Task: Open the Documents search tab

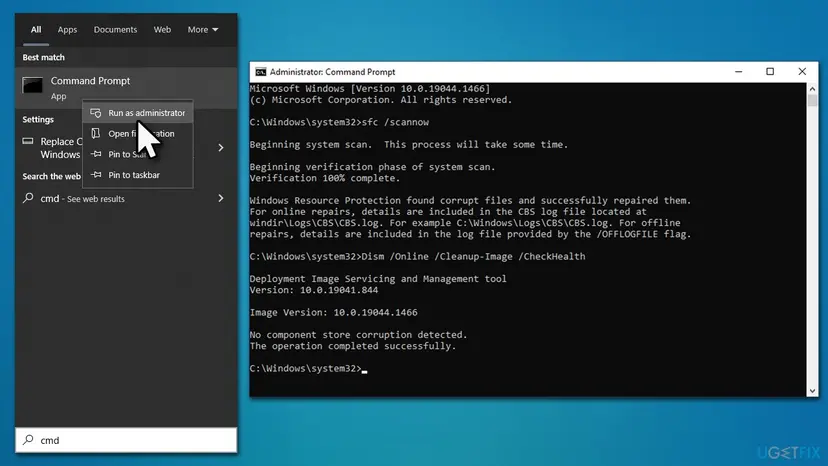Action: pos(115,30)
